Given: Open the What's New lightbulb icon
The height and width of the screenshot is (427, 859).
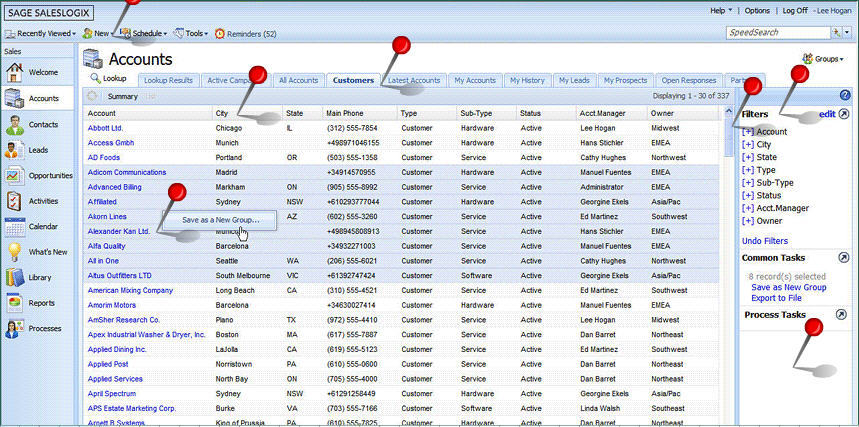Looking at the screenshot, I should click(x=15, y=252).
